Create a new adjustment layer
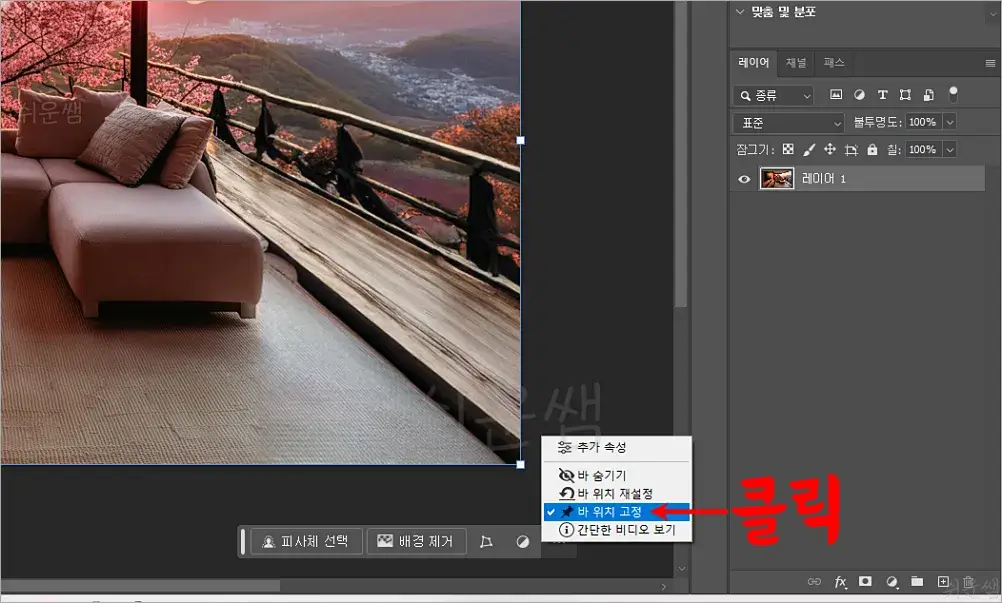 pyautogui.click(x=891, y=581)
